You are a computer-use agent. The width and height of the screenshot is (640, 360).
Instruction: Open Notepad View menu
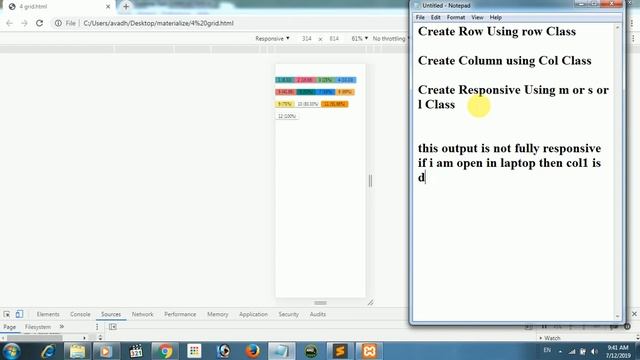click(x=477, y=18)
